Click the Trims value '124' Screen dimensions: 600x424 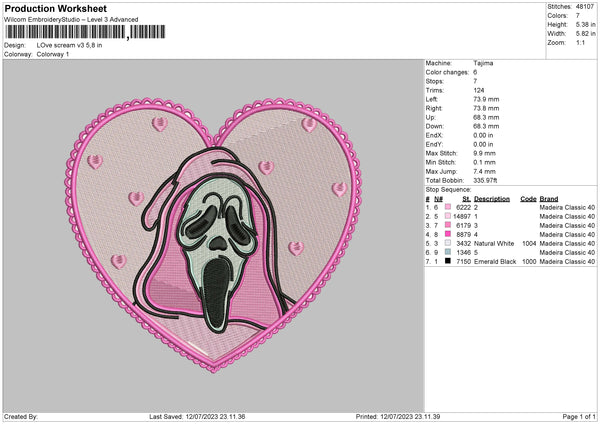pyautogui.click(x=479, y=90)
